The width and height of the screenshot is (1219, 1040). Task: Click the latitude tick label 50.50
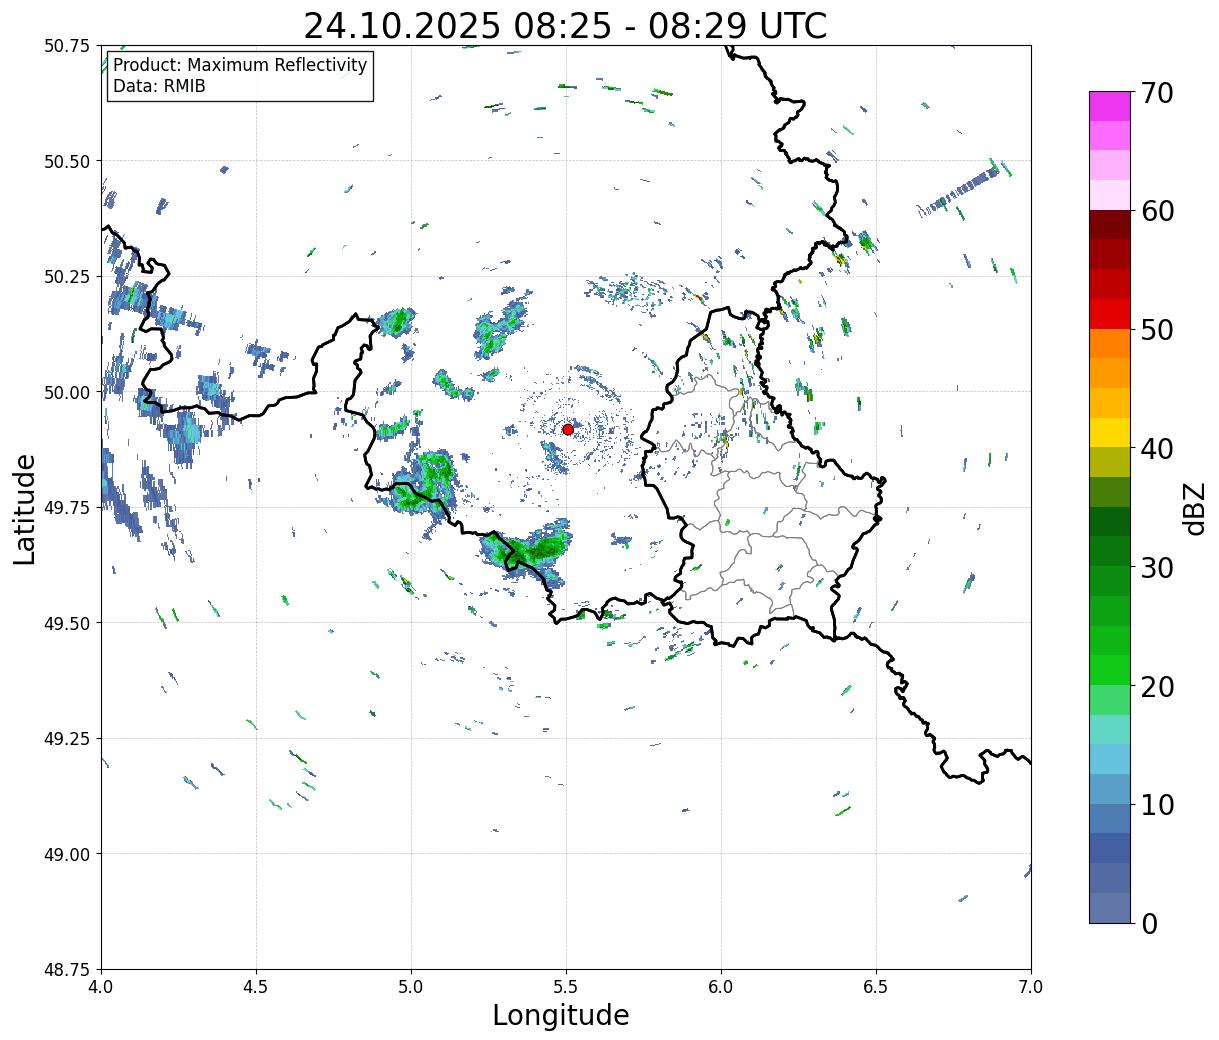67,161
